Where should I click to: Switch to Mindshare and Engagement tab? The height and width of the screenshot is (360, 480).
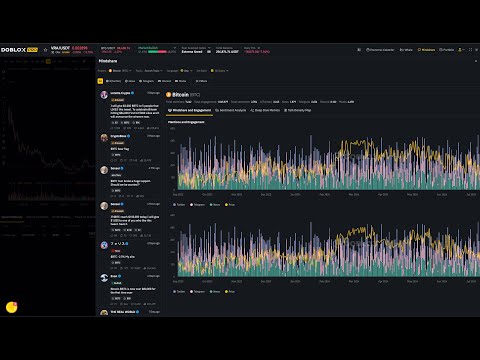coord(189,110)
